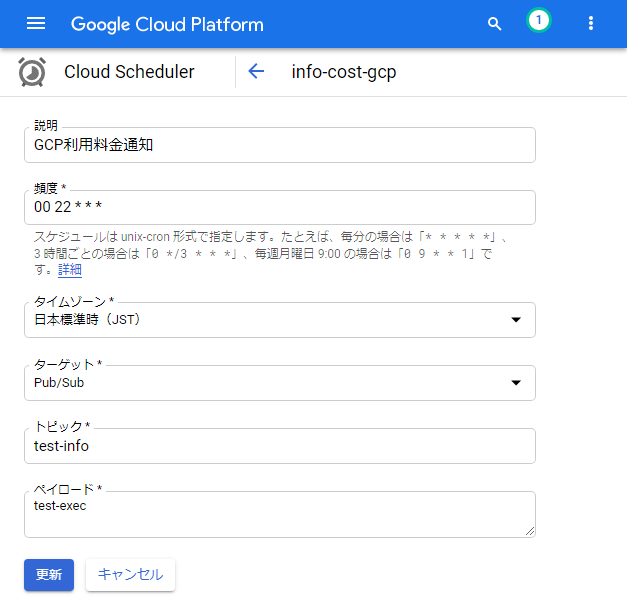Focus the ペイロード payload textarea
This screenshot has height=615, width=627.
(x=280, y=515)
